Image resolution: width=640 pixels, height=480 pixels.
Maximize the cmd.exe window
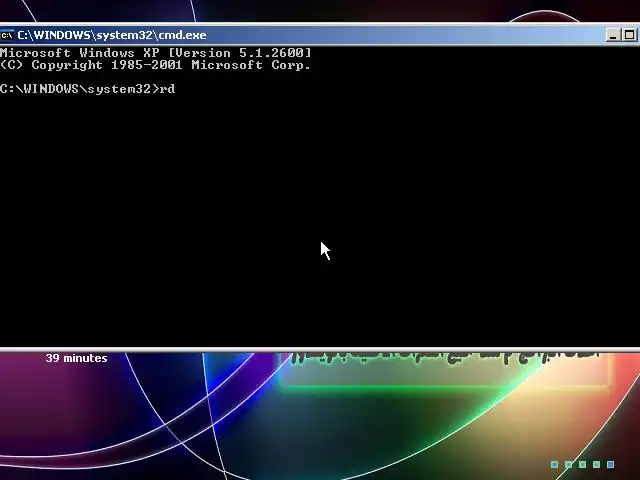point(629,35)
